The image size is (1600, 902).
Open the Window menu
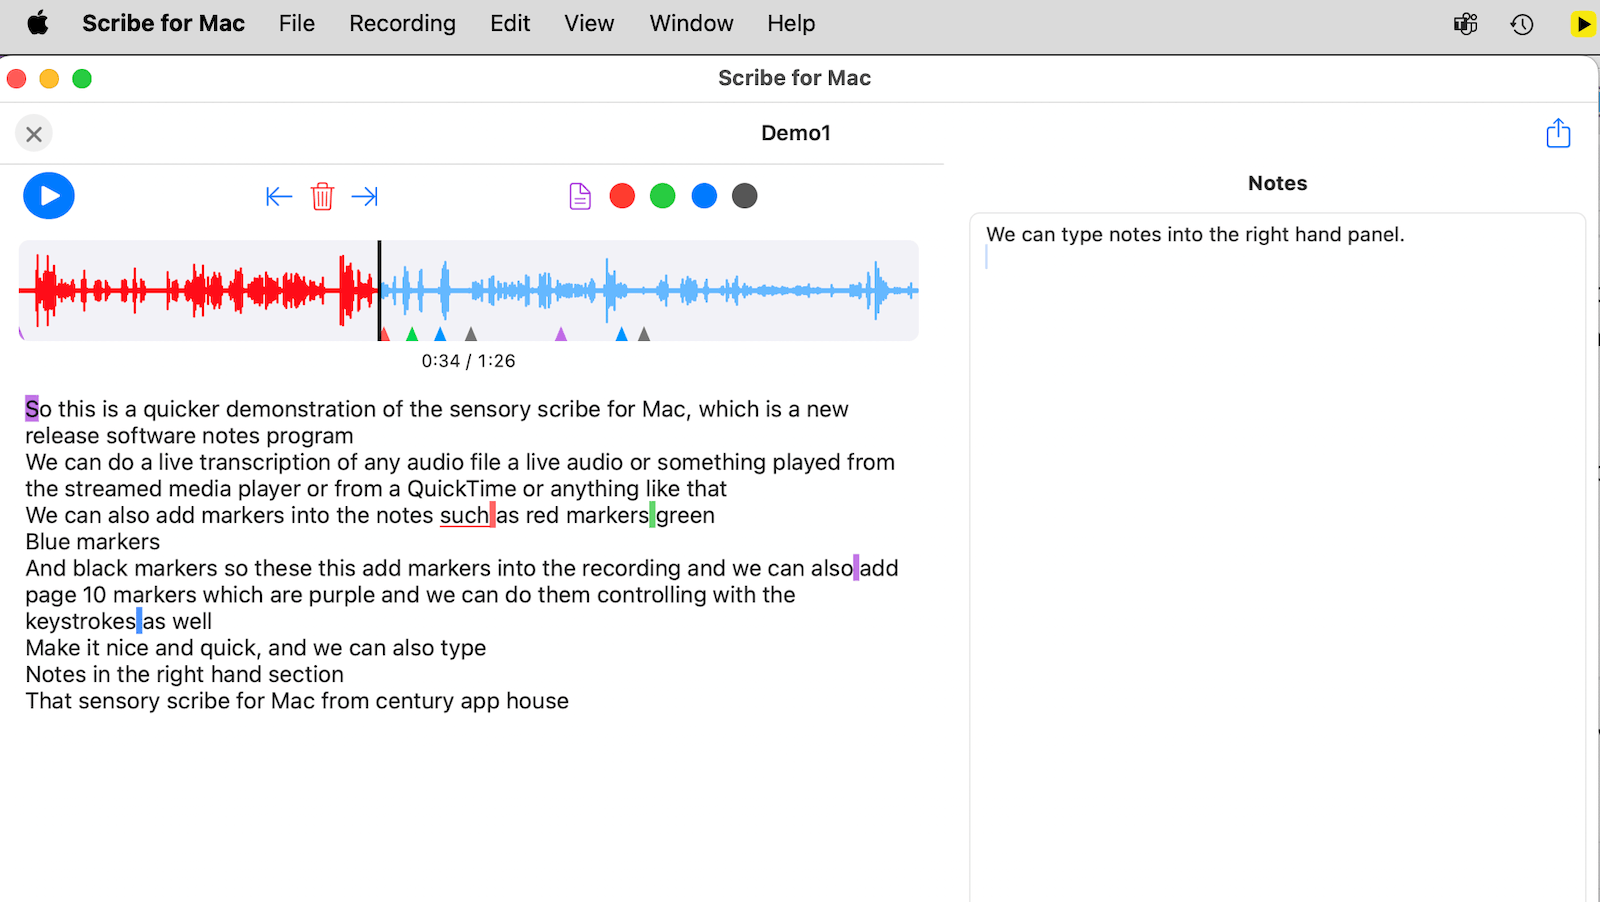(691, 23)
